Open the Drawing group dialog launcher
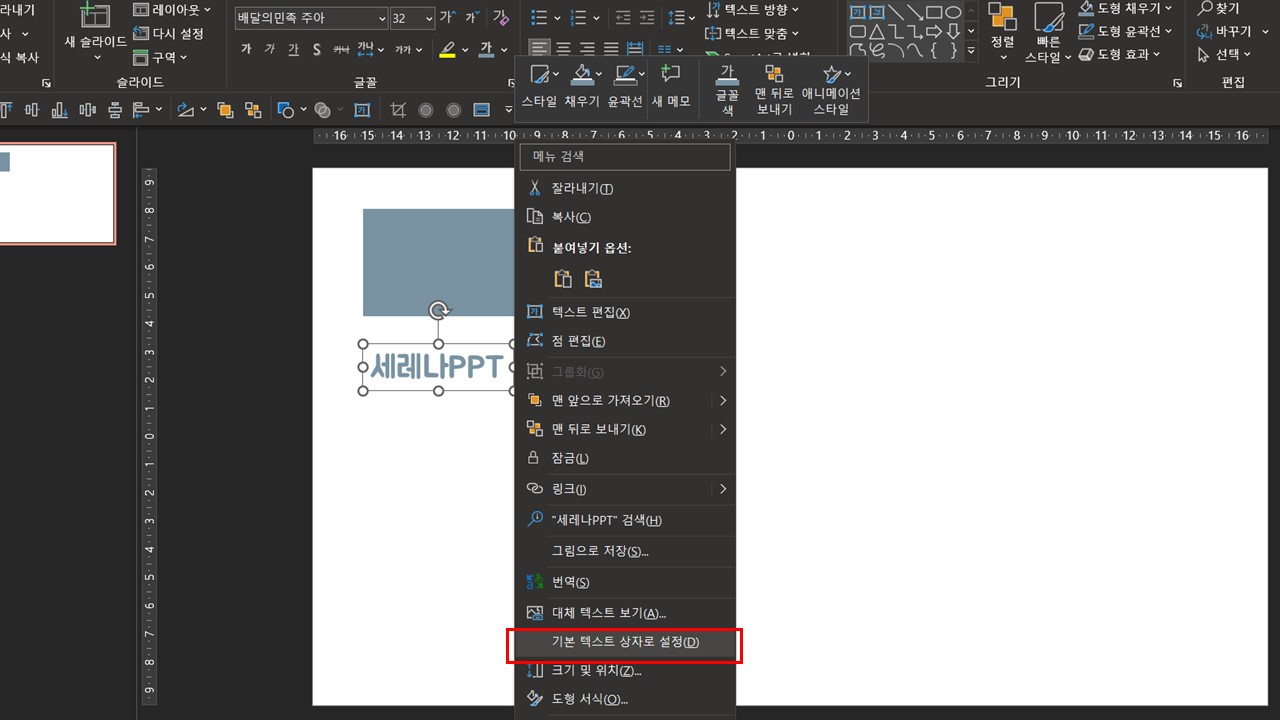1280x720 pixels. click(1178, 83)
